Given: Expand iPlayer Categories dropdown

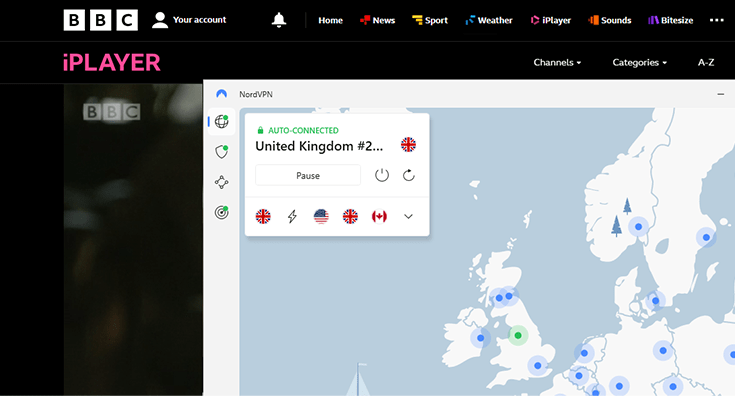Looking at the screenshot, I should pyautogui.click(x=639, y=62).
